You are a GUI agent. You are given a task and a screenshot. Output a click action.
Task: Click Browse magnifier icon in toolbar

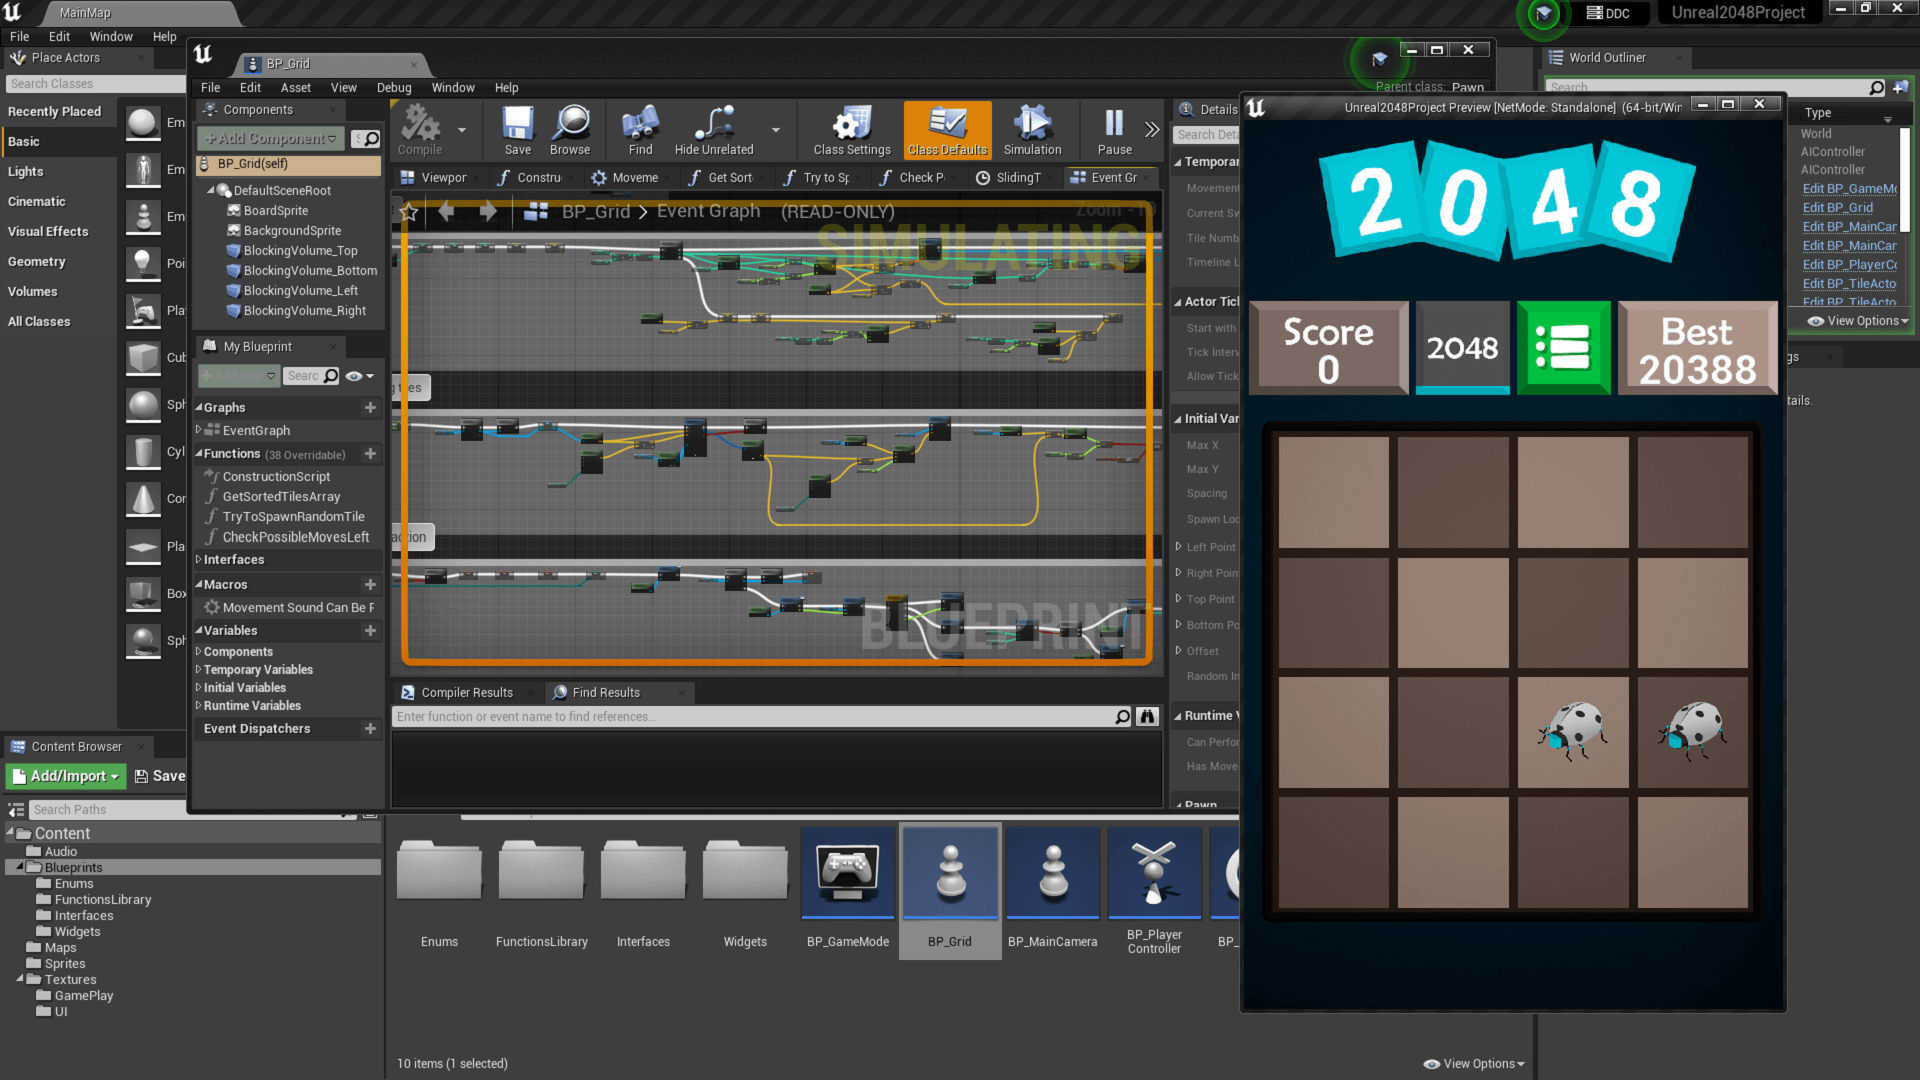(x=570, y=130)
